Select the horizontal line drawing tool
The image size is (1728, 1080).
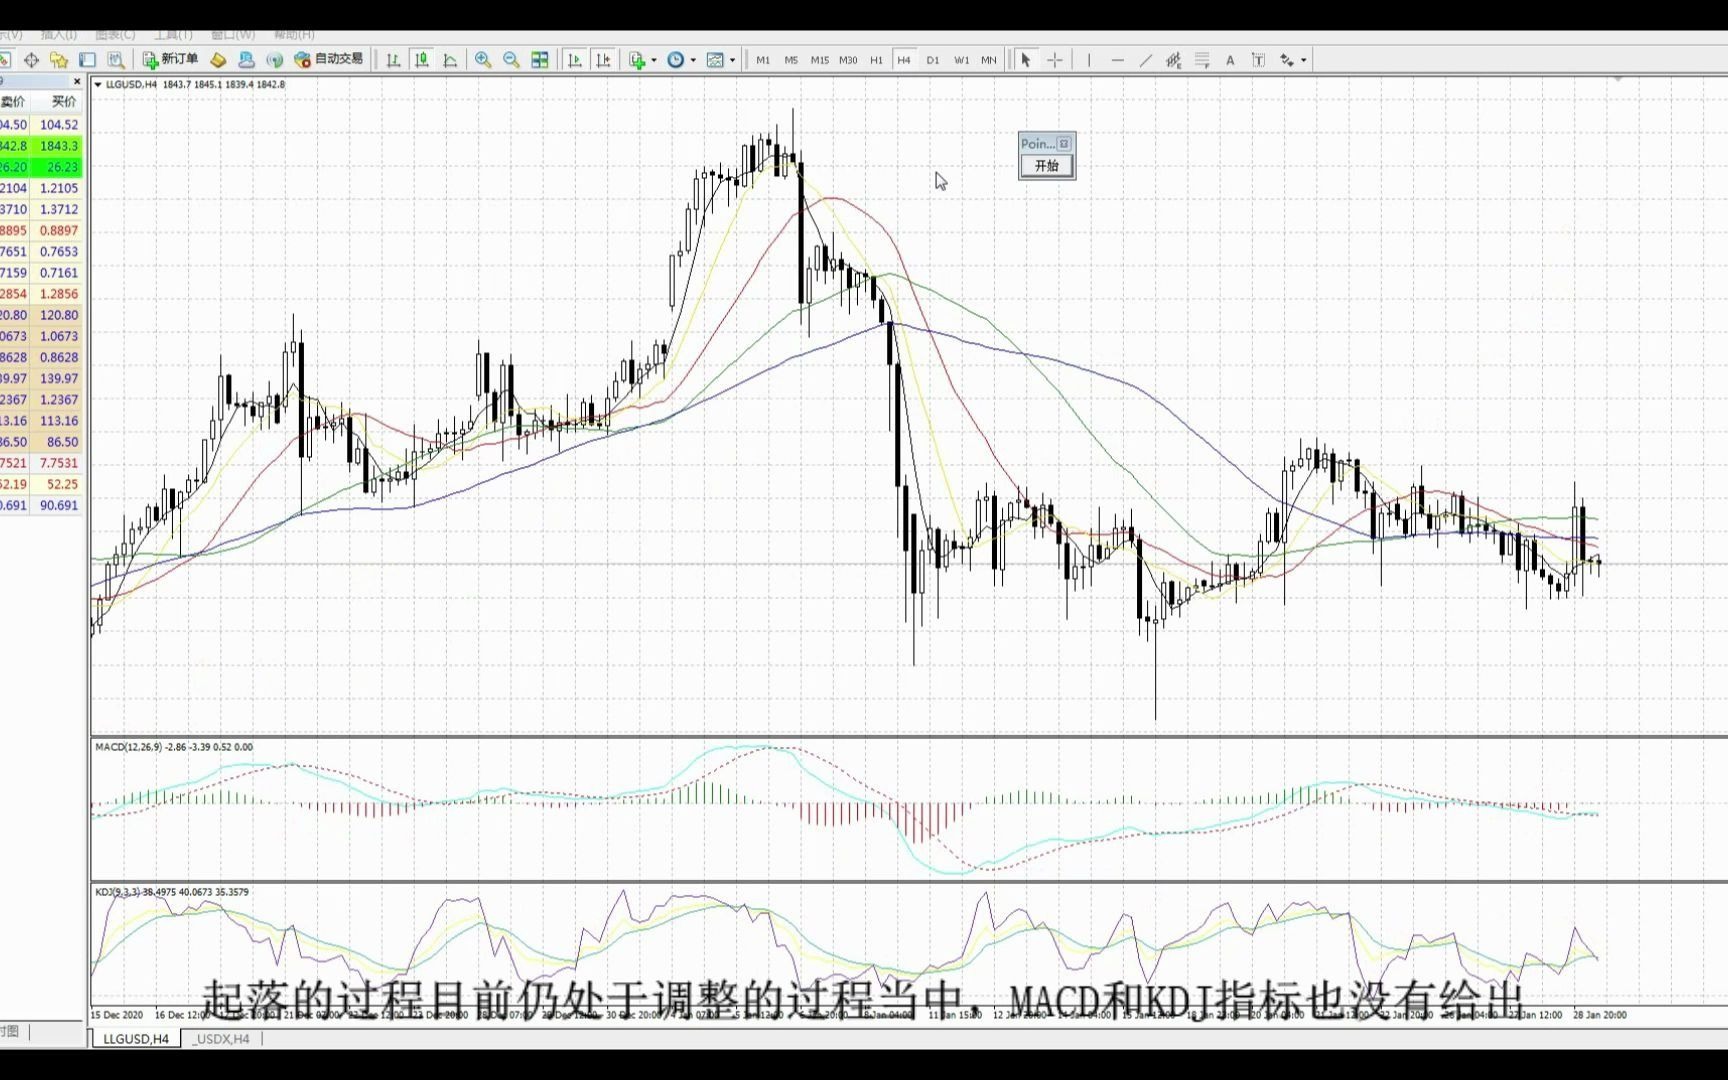1117,60
